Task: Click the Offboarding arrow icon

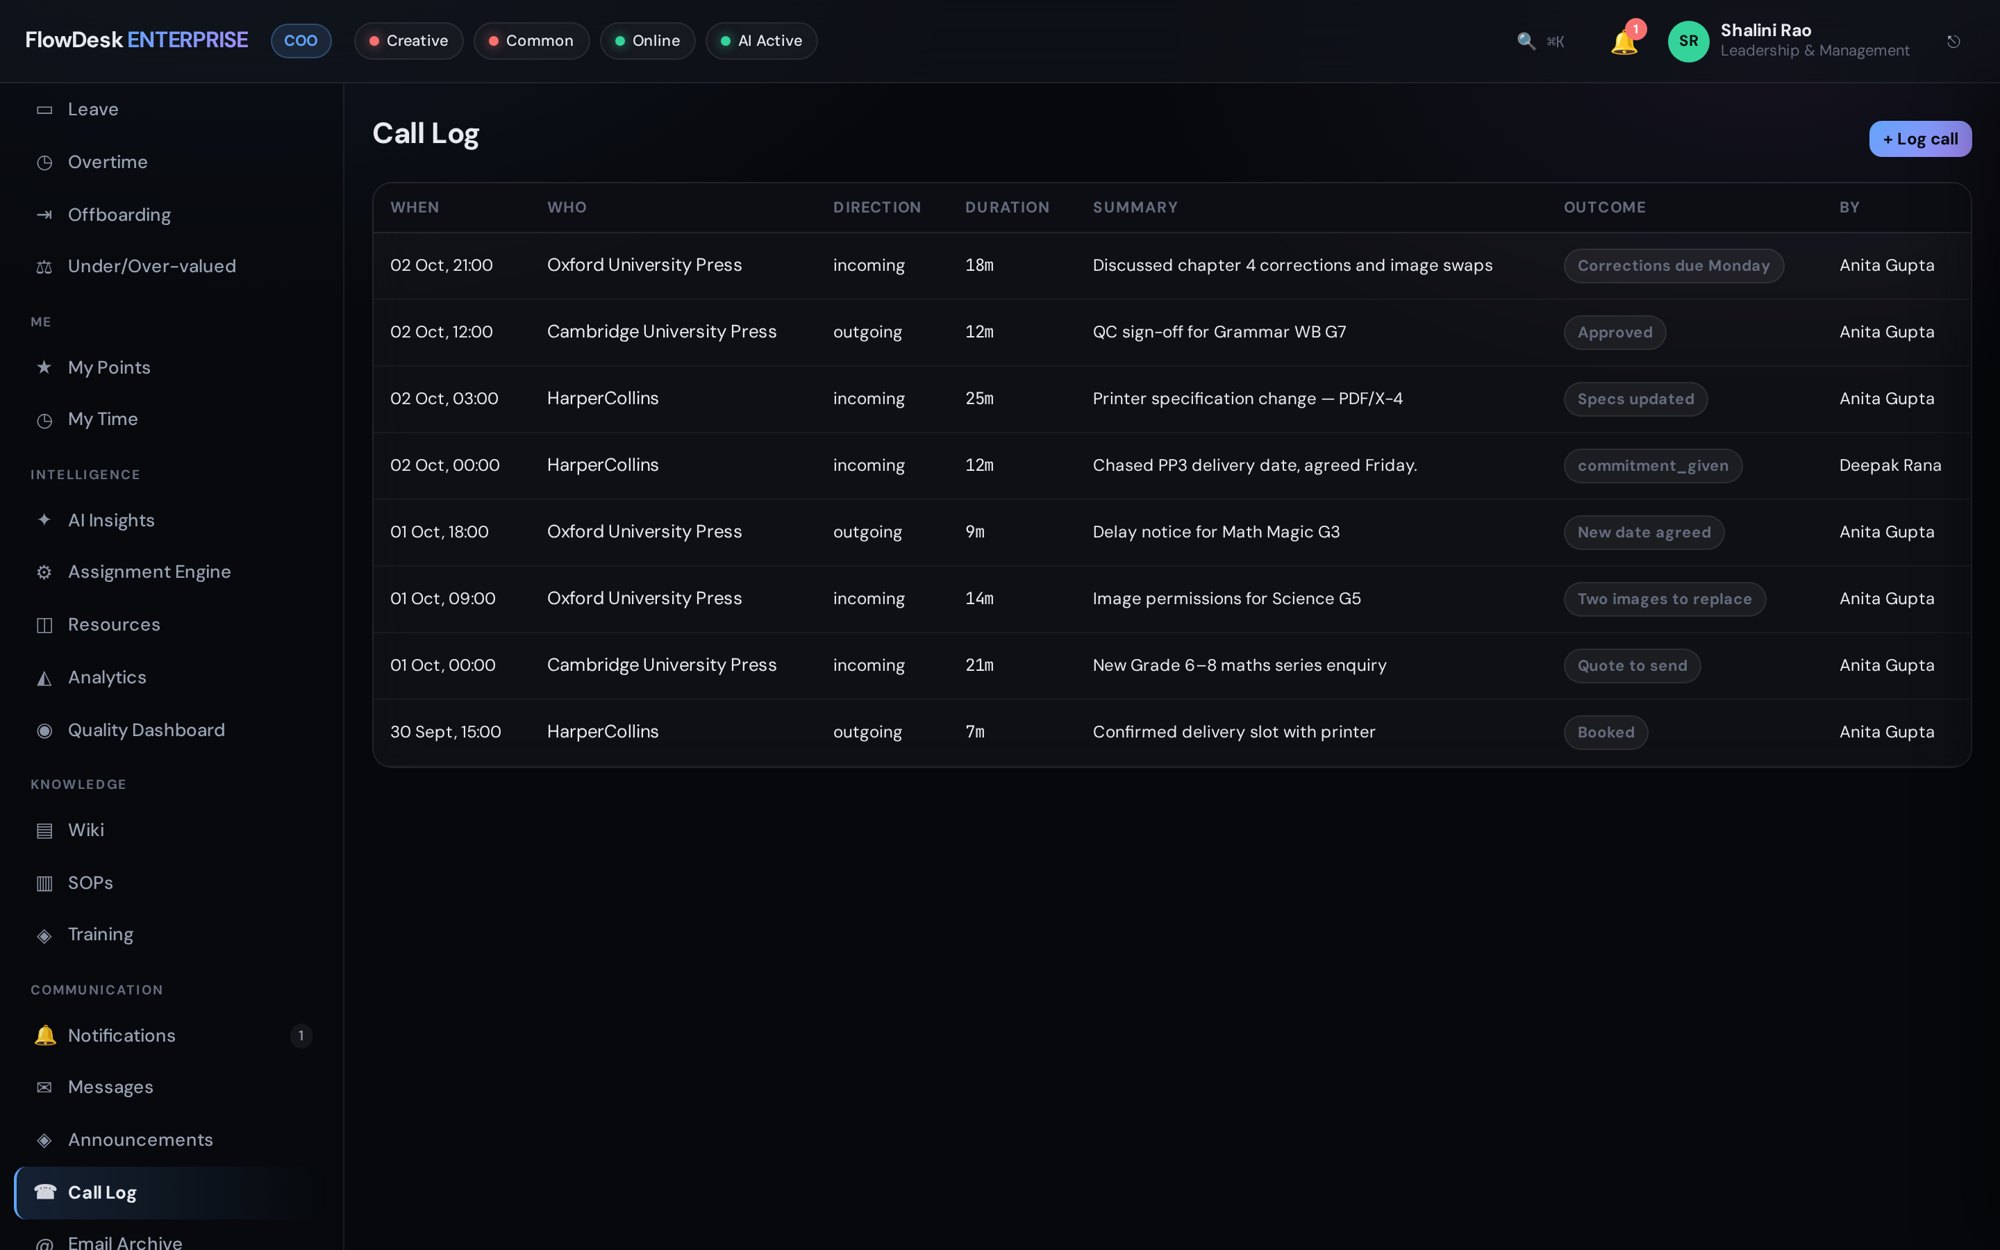Action: (x=44, y=215)
